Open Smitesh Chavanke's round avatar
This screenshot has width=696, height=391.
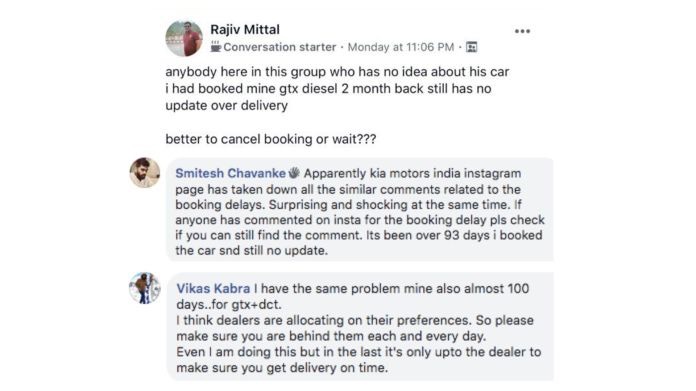145,173
